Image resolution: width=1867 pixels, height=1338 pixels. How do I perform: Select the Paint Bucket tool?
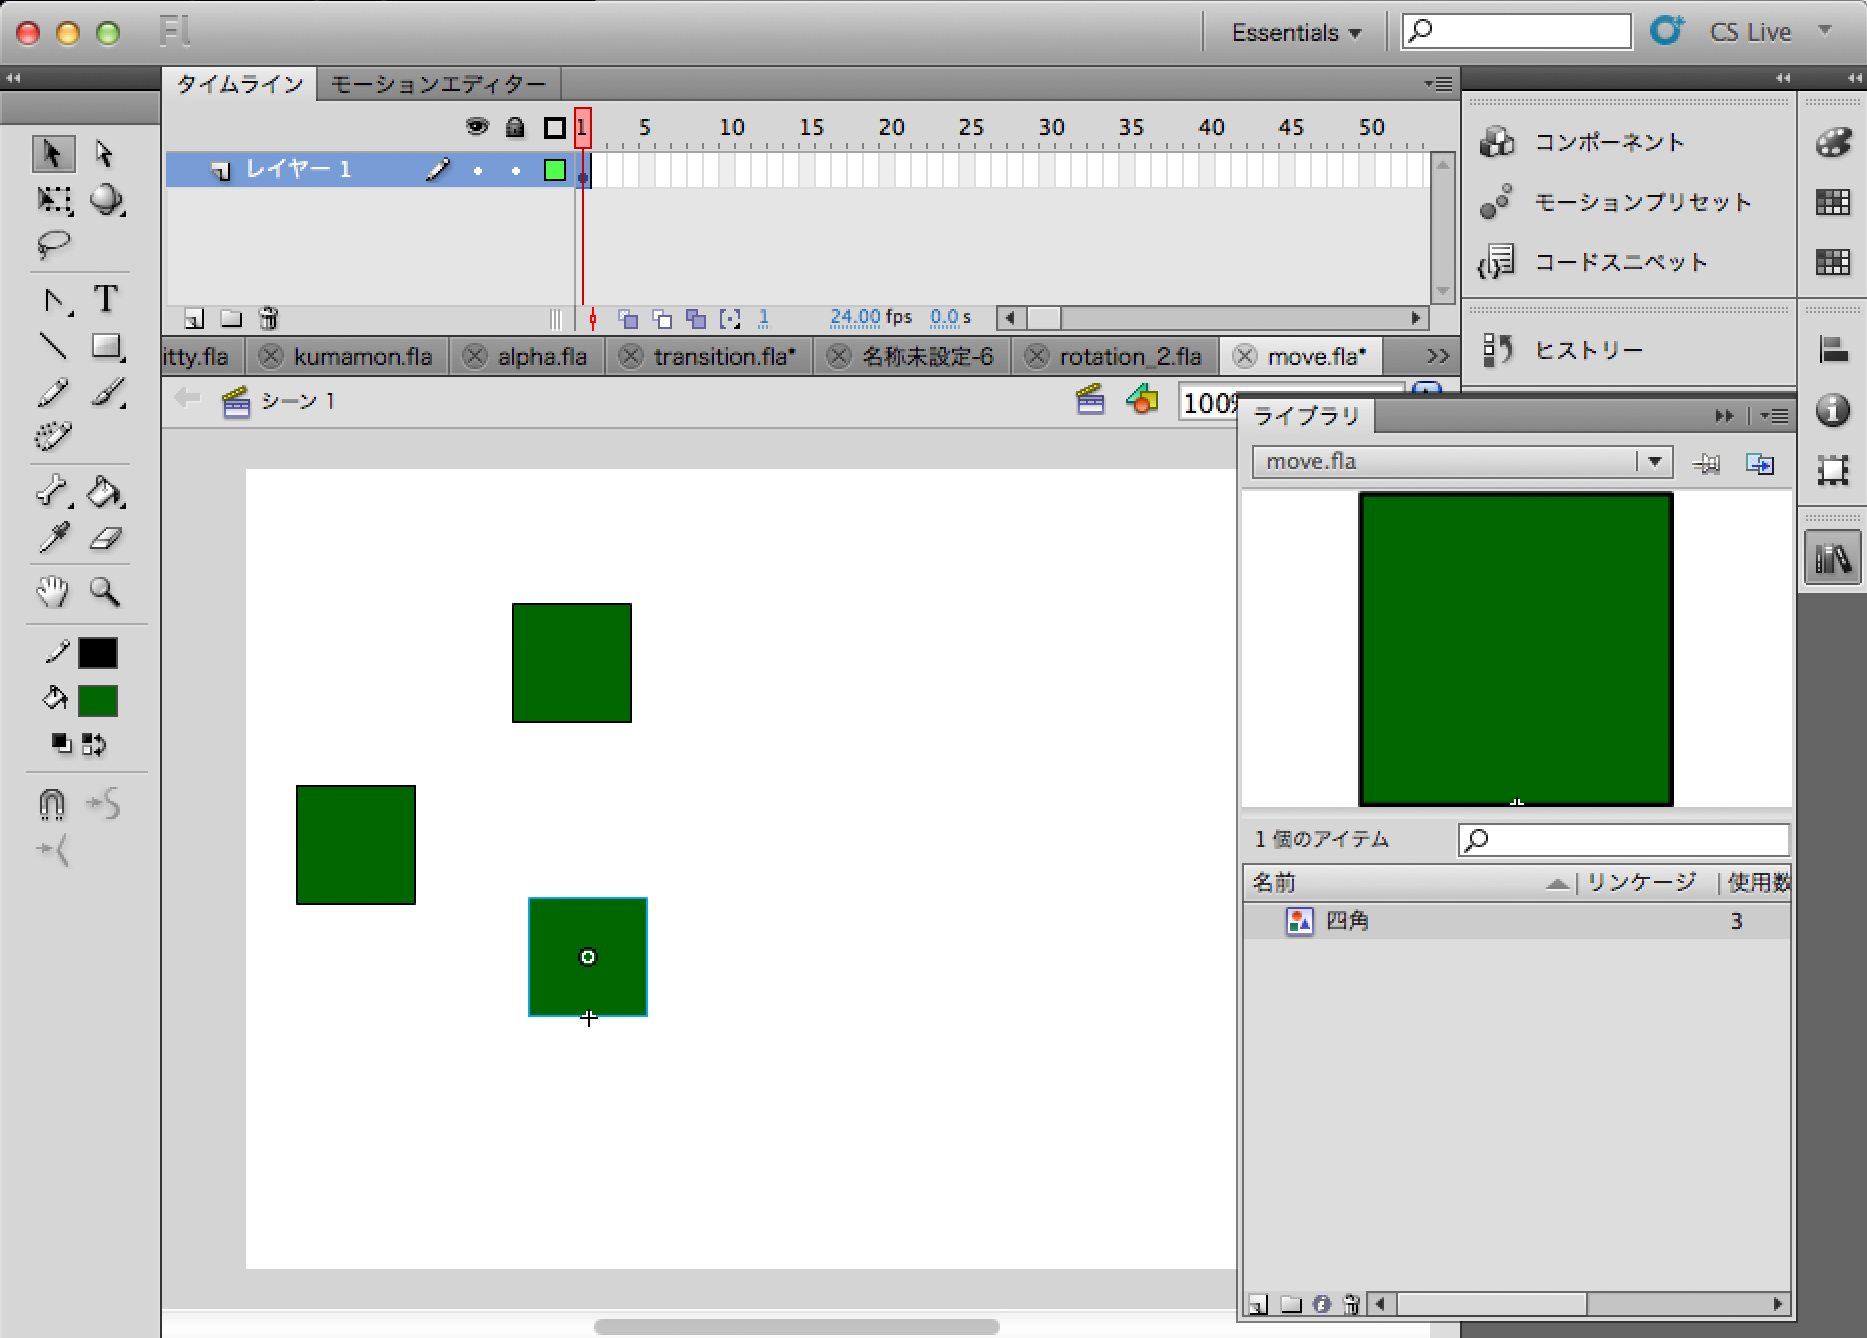105,492
